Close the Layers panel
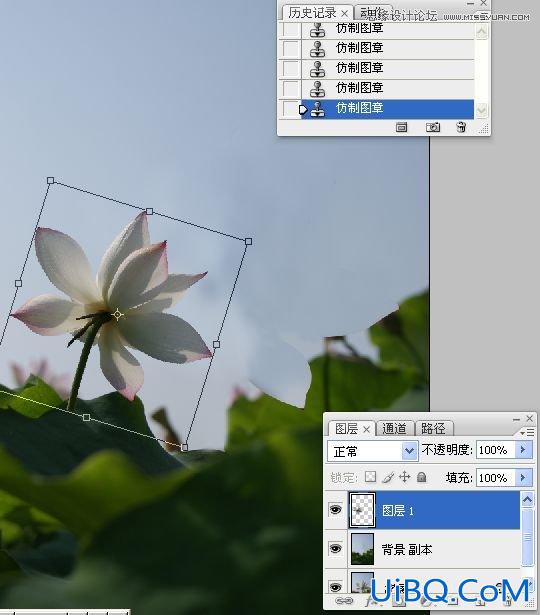This screenshot has width=540, height=615. point(529,418)
